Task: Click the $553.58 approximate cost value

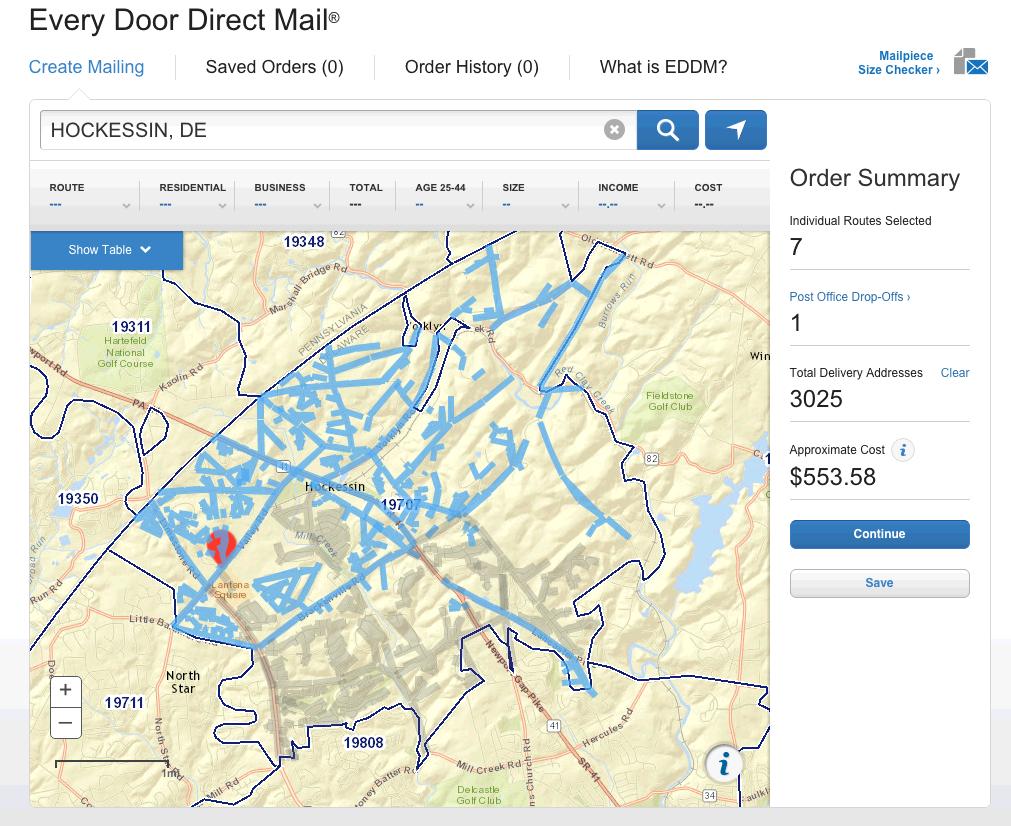Action: (x=832, y=477)
